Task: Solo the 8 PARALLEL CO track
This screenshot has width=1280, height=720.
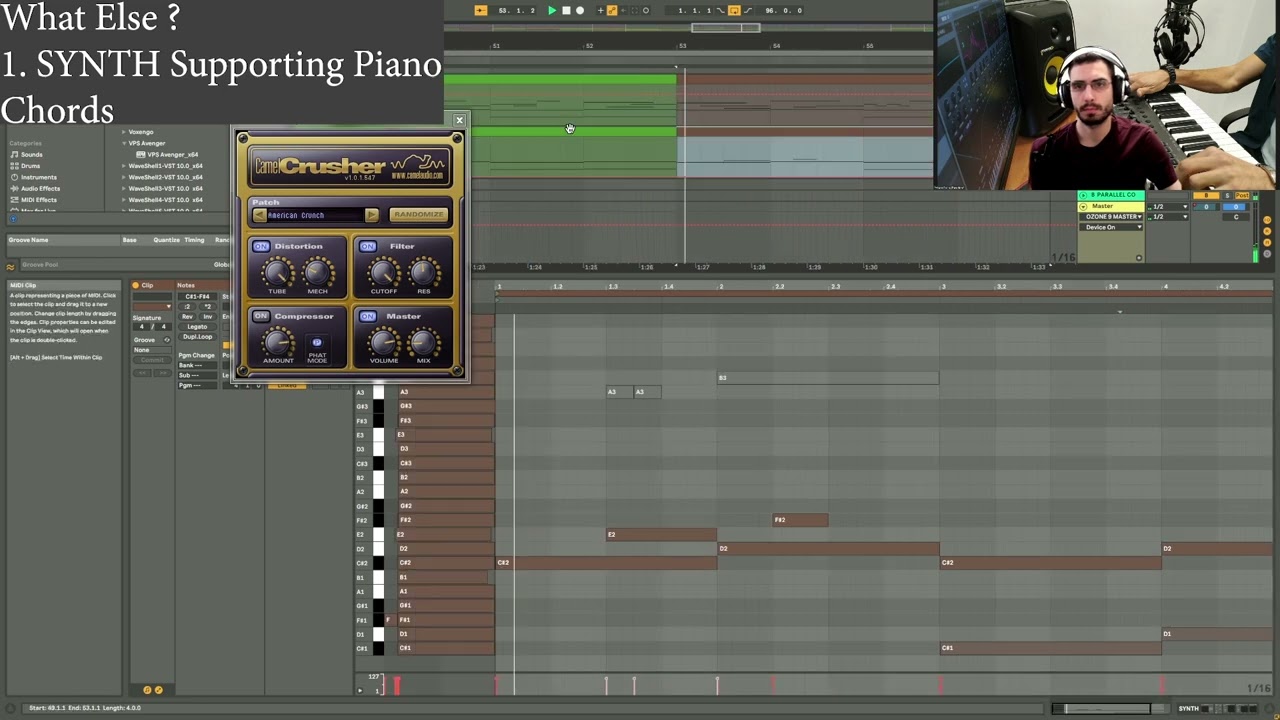Action: pos(1228,196)
